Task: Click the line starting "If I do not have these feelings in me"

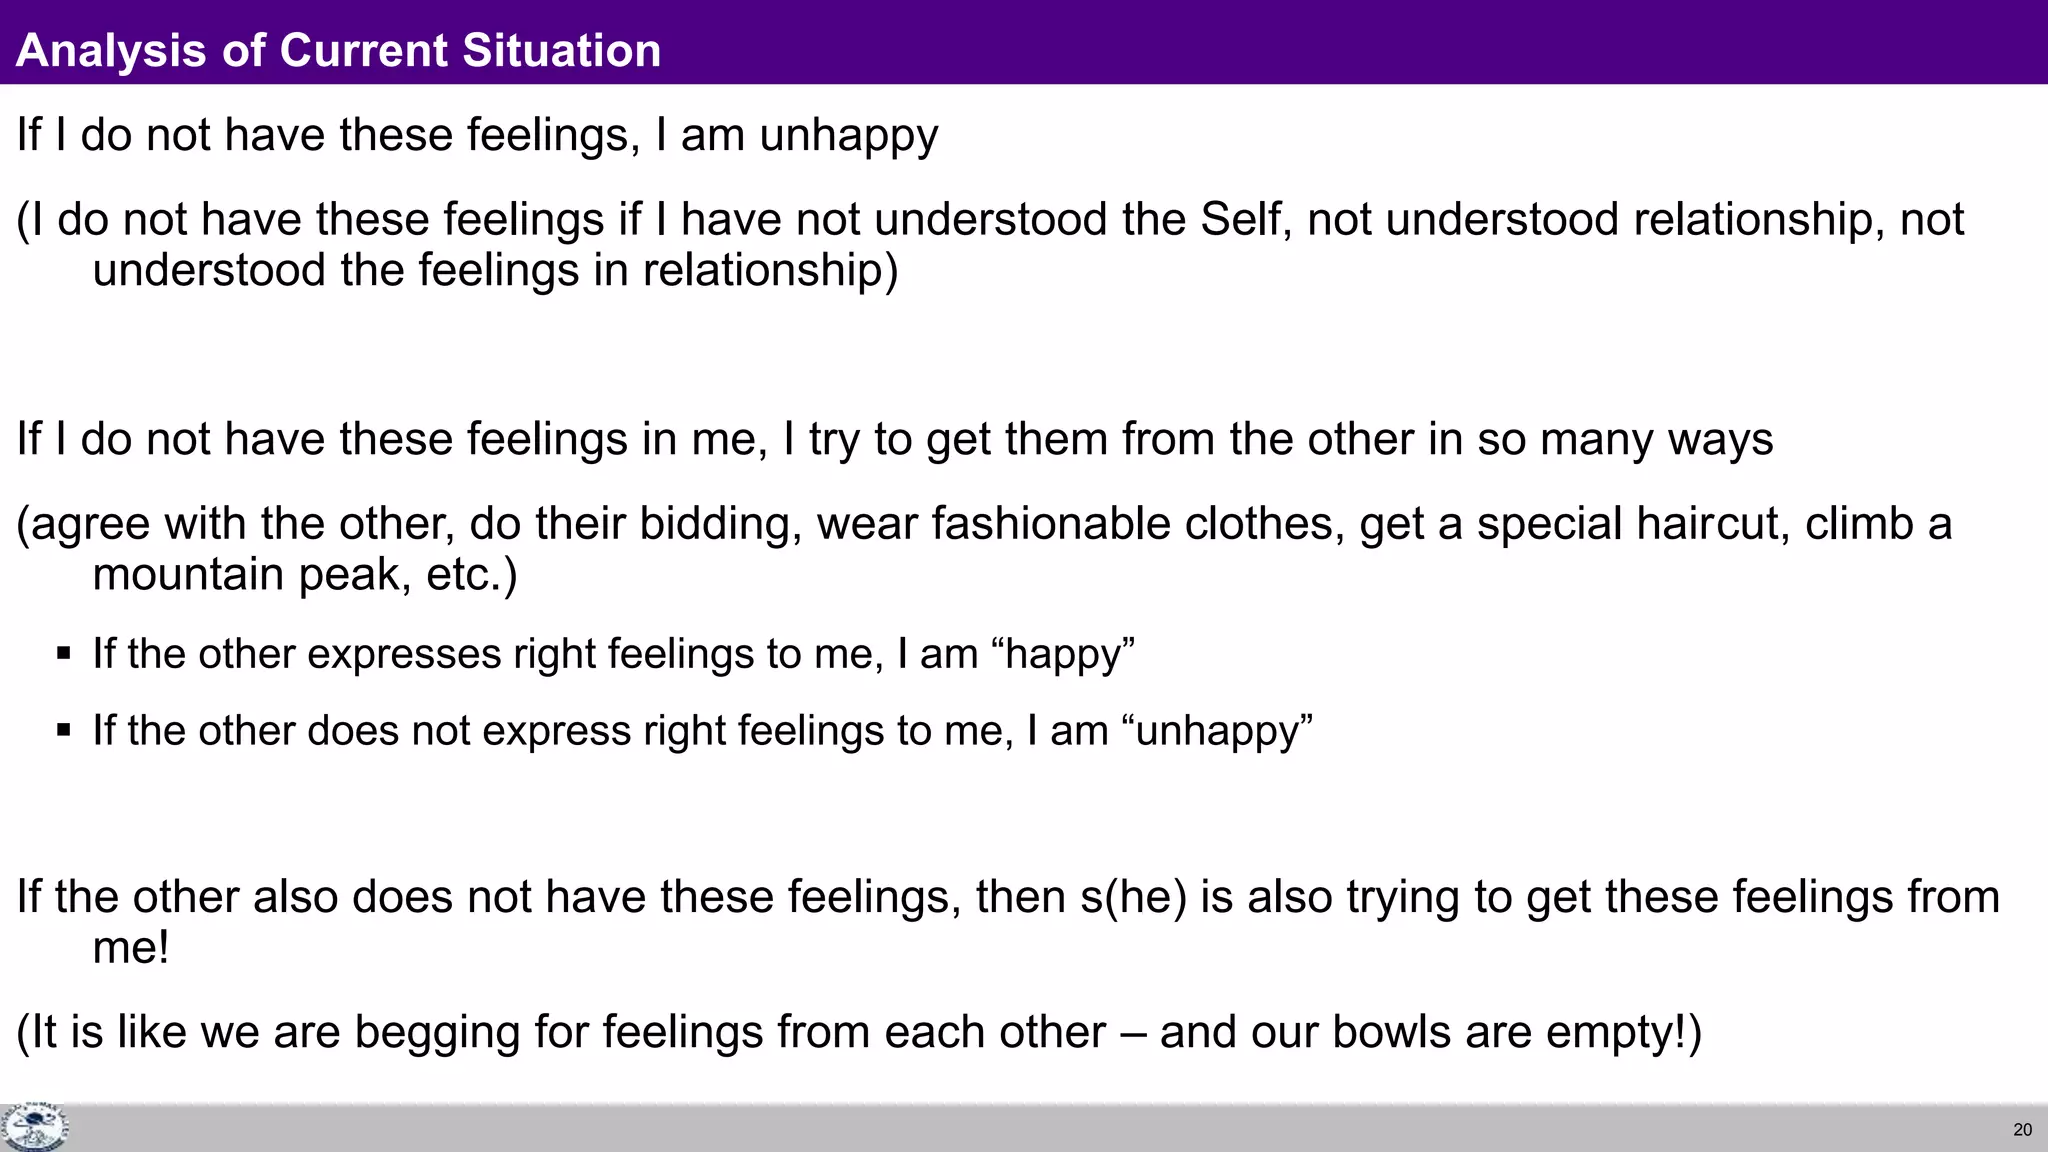Action: pos(894,439)
